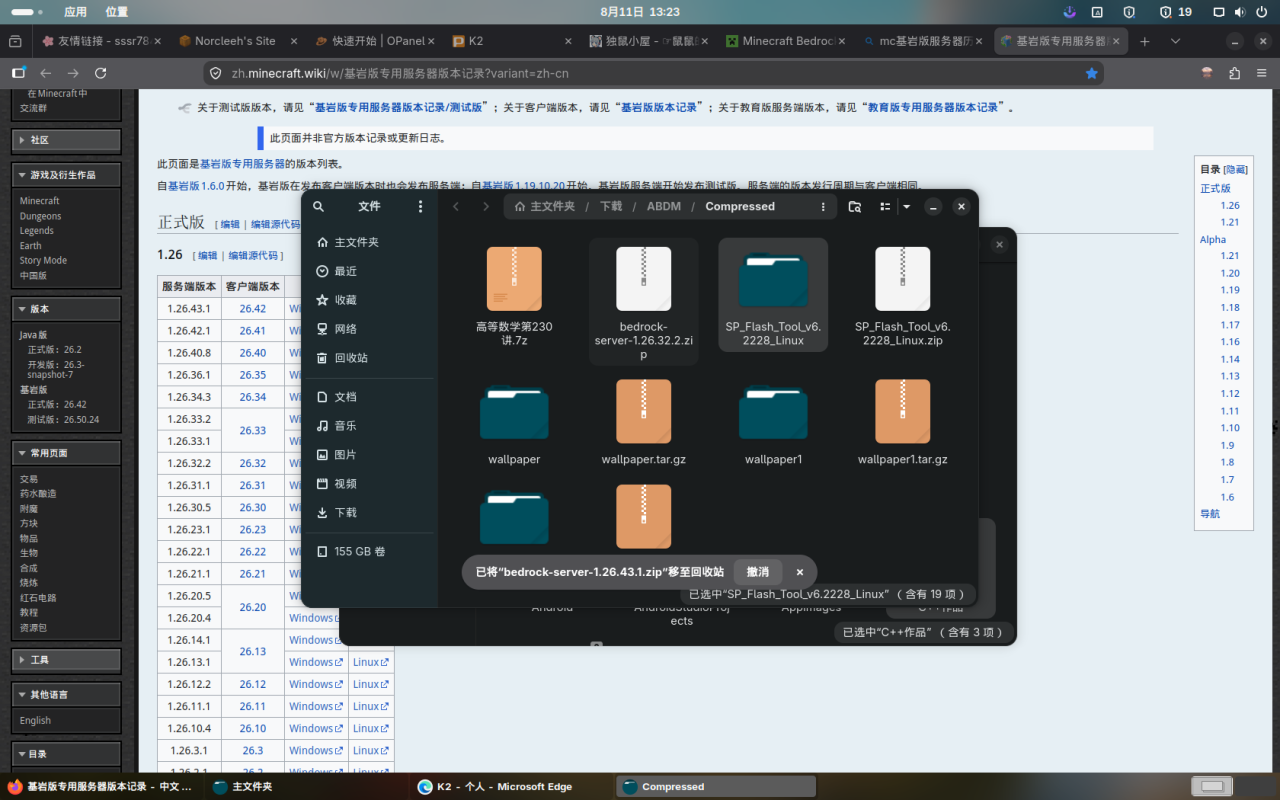Click ABDM in Files path bar

[x=664, y=207]
